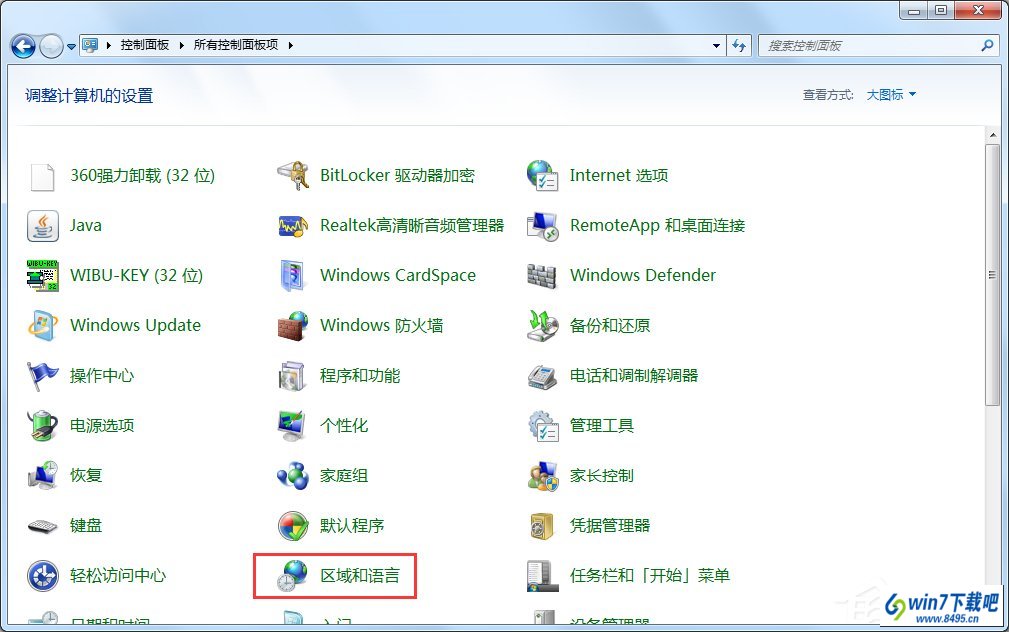
Task: Open the 个性化 text link
Action: 344,425
